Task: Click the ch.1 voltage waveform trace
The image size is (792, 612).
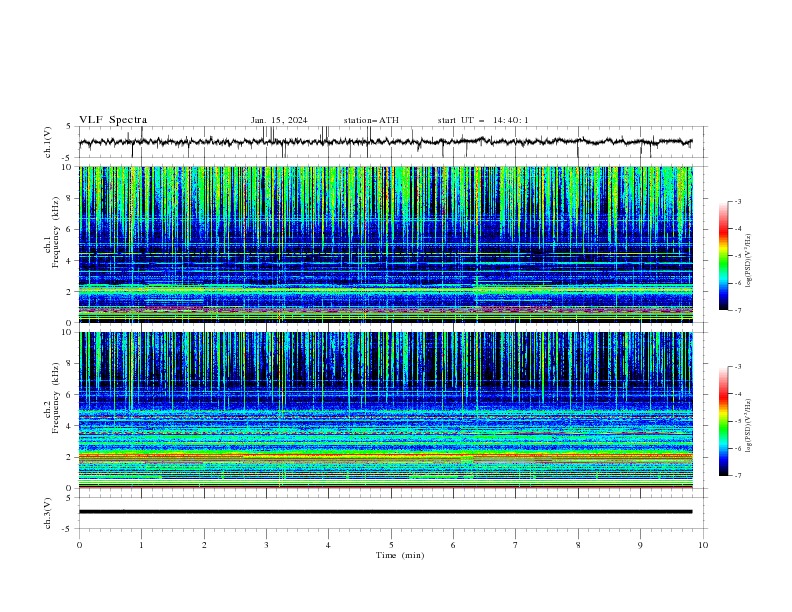Action: pos(385,142)
